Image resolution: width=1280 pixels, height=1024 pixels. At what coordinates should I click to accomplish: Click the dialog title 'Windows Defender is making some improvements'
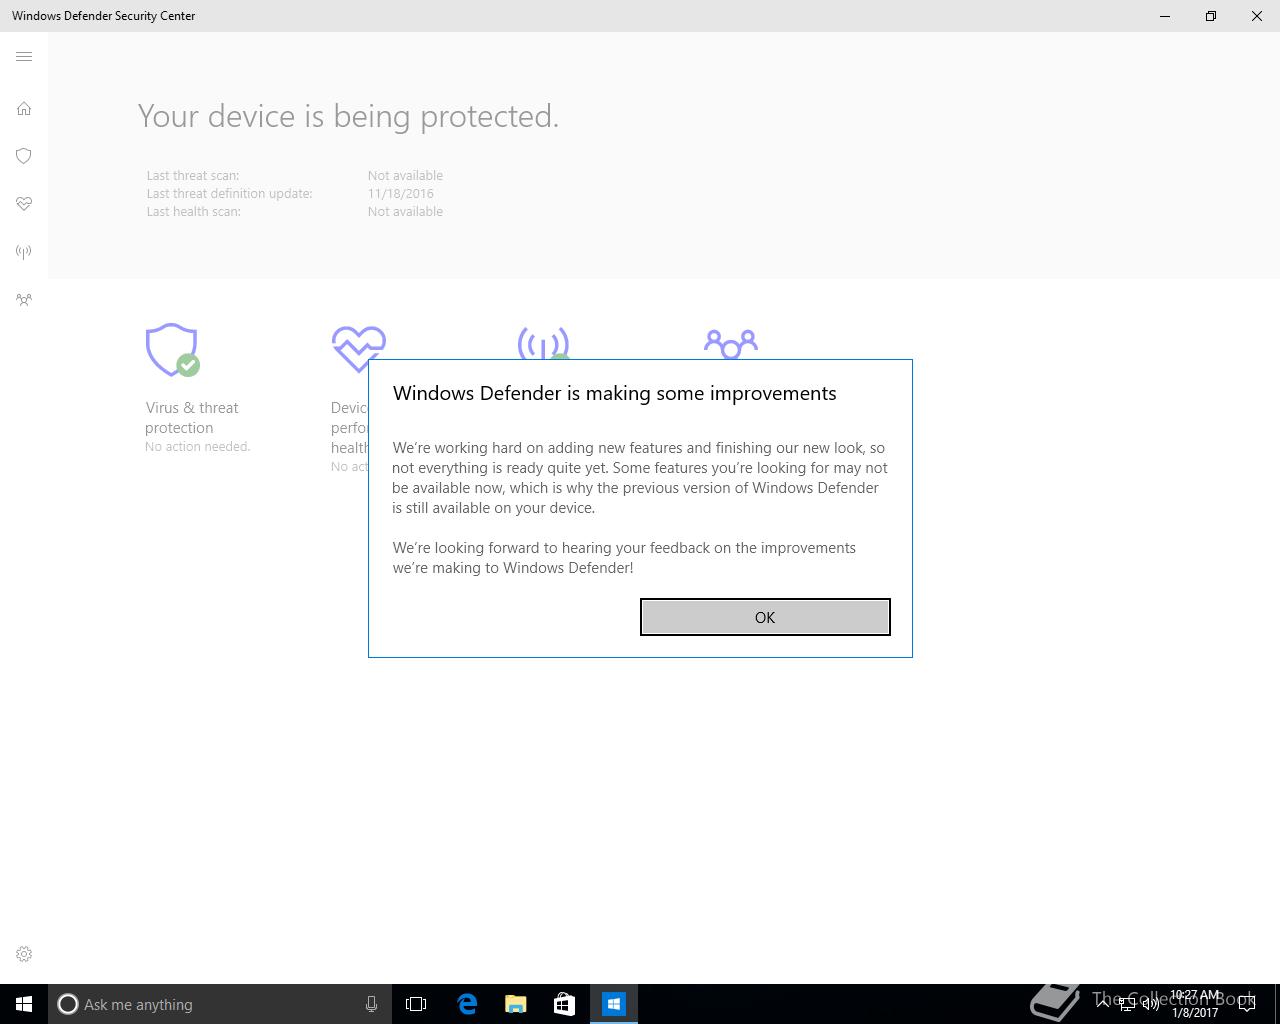click(614, 393)
